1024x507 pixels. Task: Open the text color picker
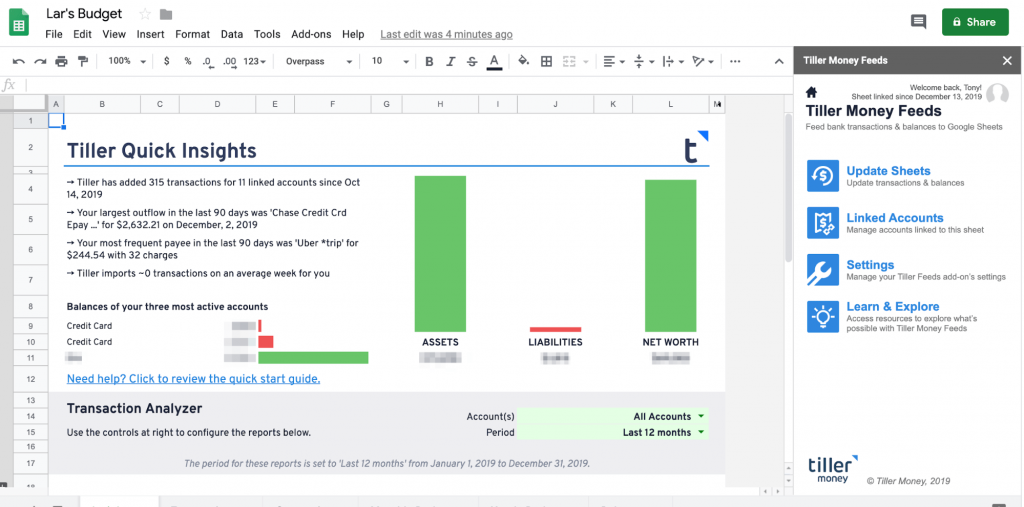point(494,61)
